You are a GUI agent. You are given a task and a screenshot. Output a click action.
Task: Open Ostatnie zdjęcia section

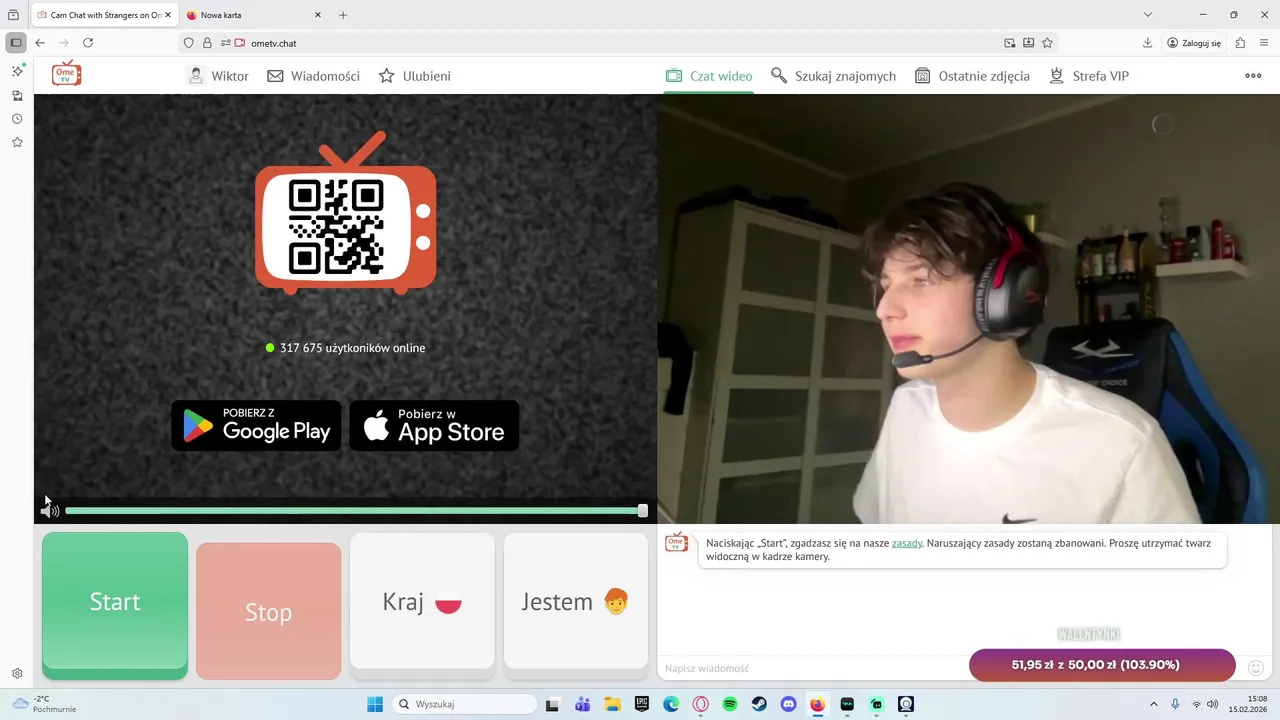click(972, 76)
